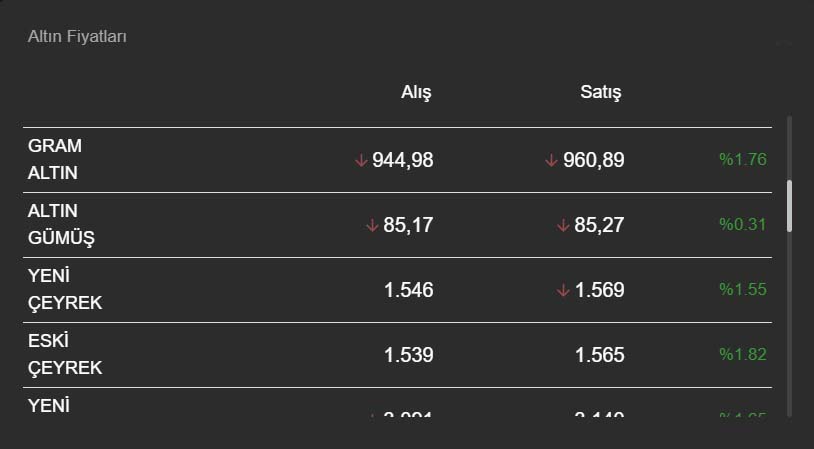Open the GRAM ALTIN row label
This screenshot has height=449, width=814.
click(x=55, y=159)
